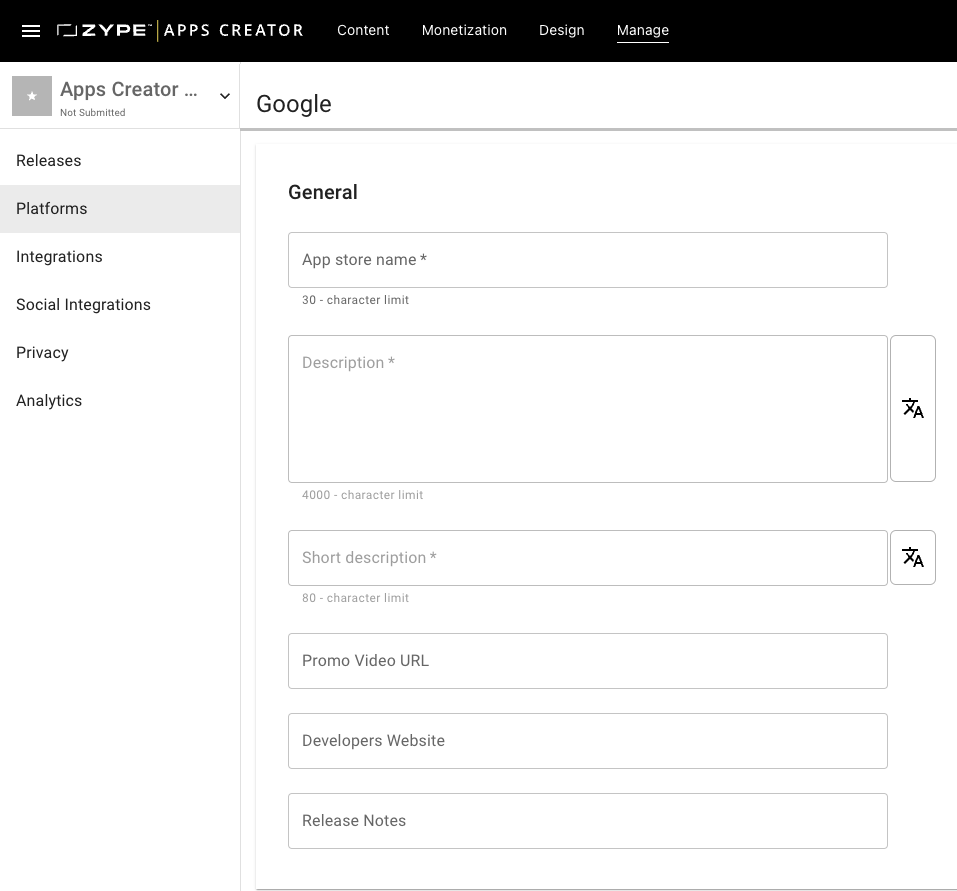This screenshot has width=957, height=891.
Task: Click the 4000 - character limit hint
Action: (x=363, y=495)
